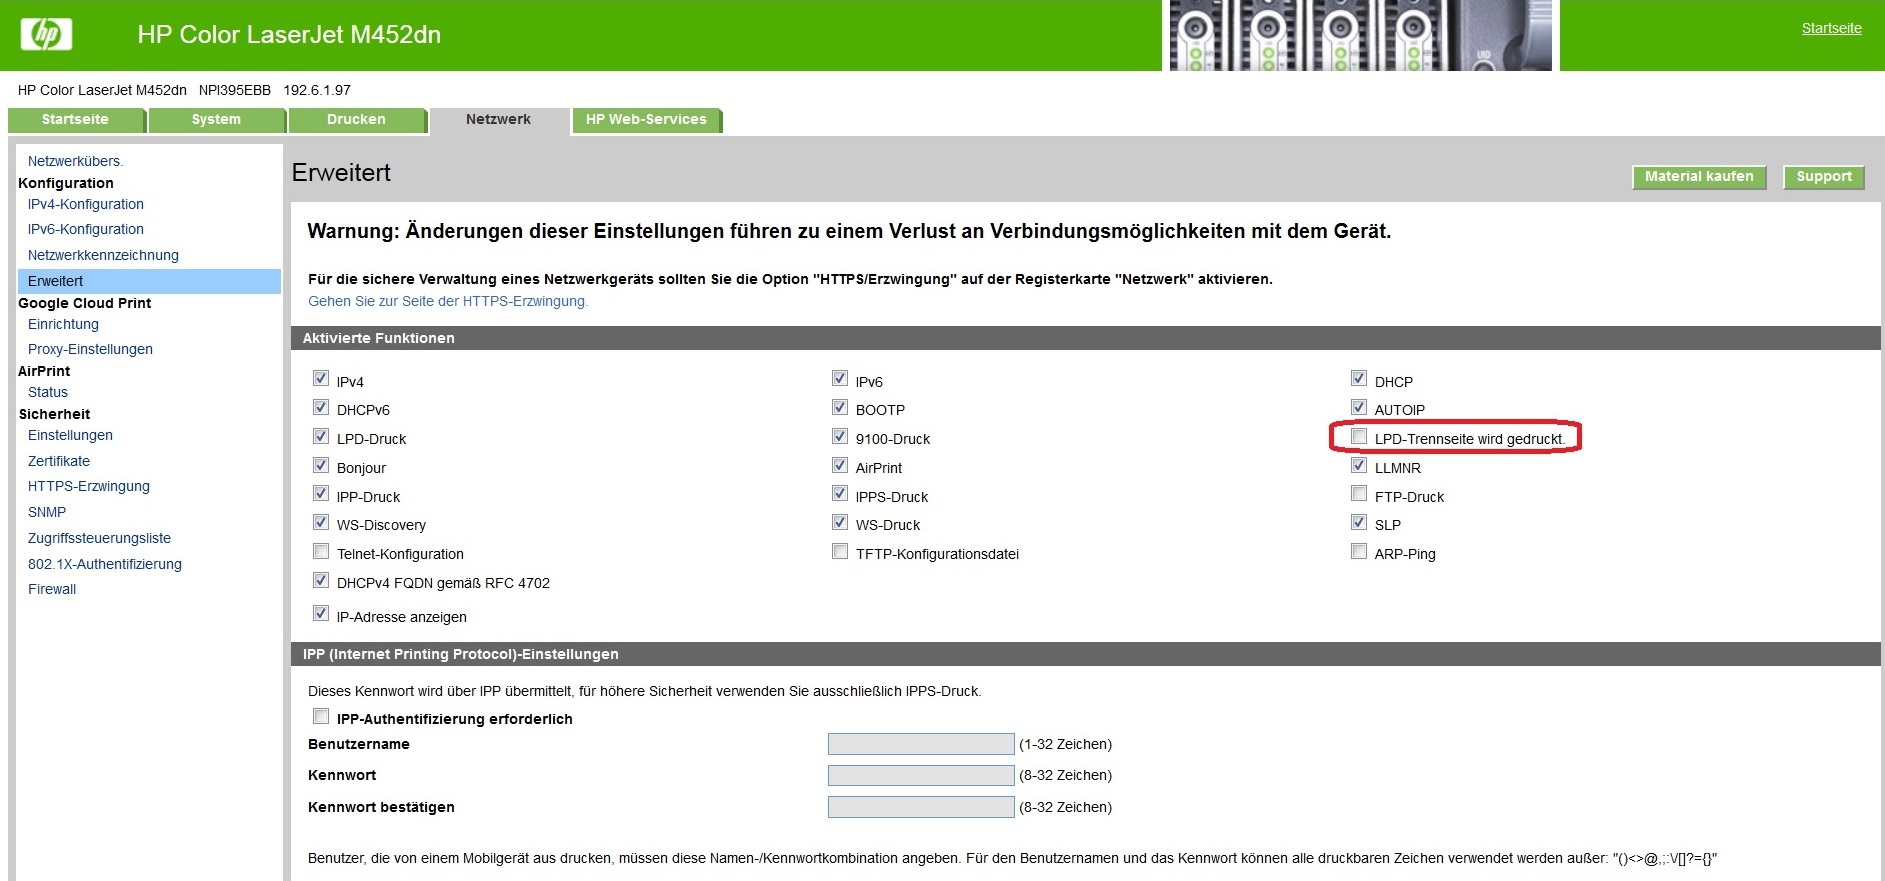Enable the Telnet-Konfiguration checkbox
The width and height of the screenshot is (1885, 881).
coord(321,551)
